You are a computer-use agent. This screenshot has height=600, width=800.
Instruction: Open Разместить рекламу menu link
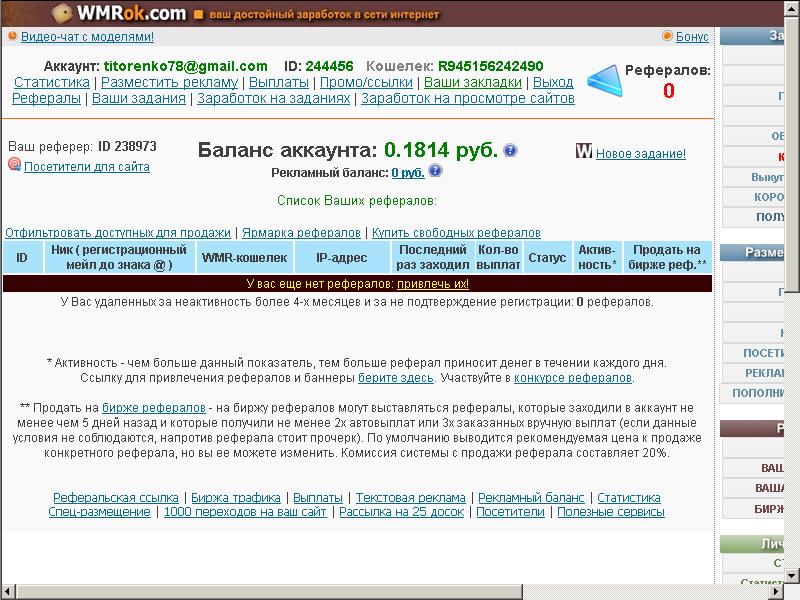169,82
